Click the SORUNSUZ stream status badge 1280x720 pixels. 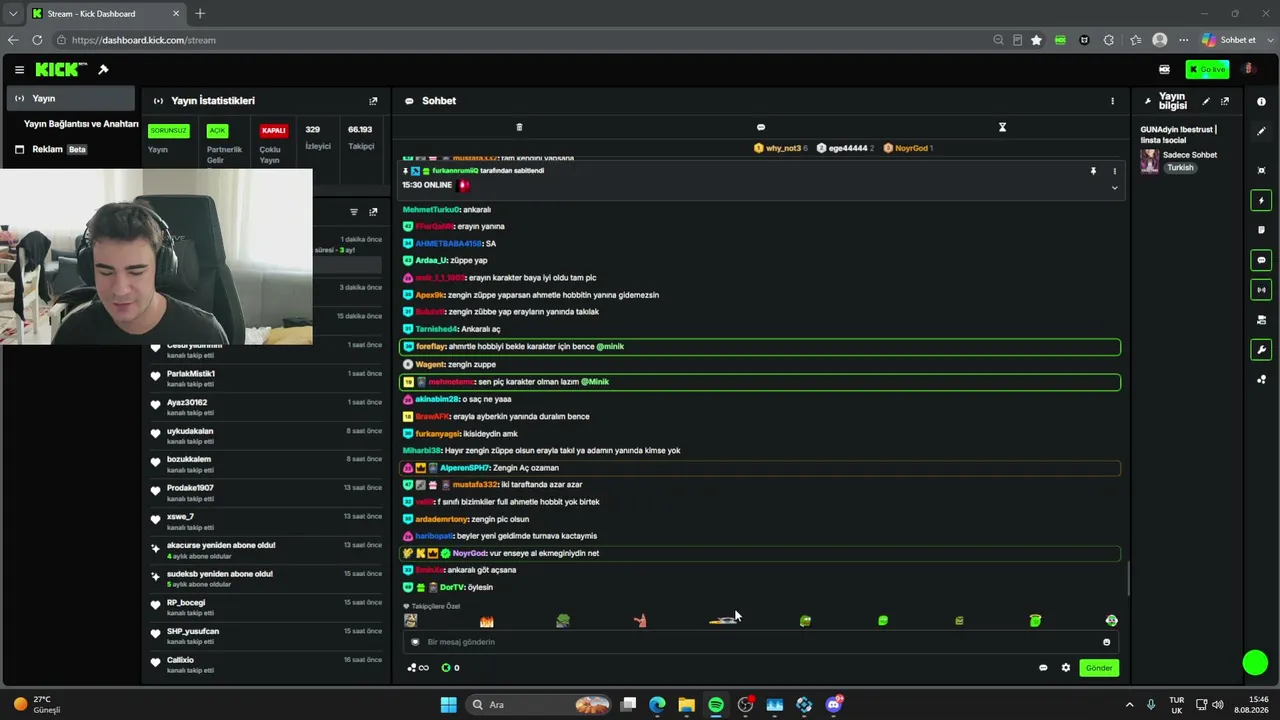[x=168, y=131]
